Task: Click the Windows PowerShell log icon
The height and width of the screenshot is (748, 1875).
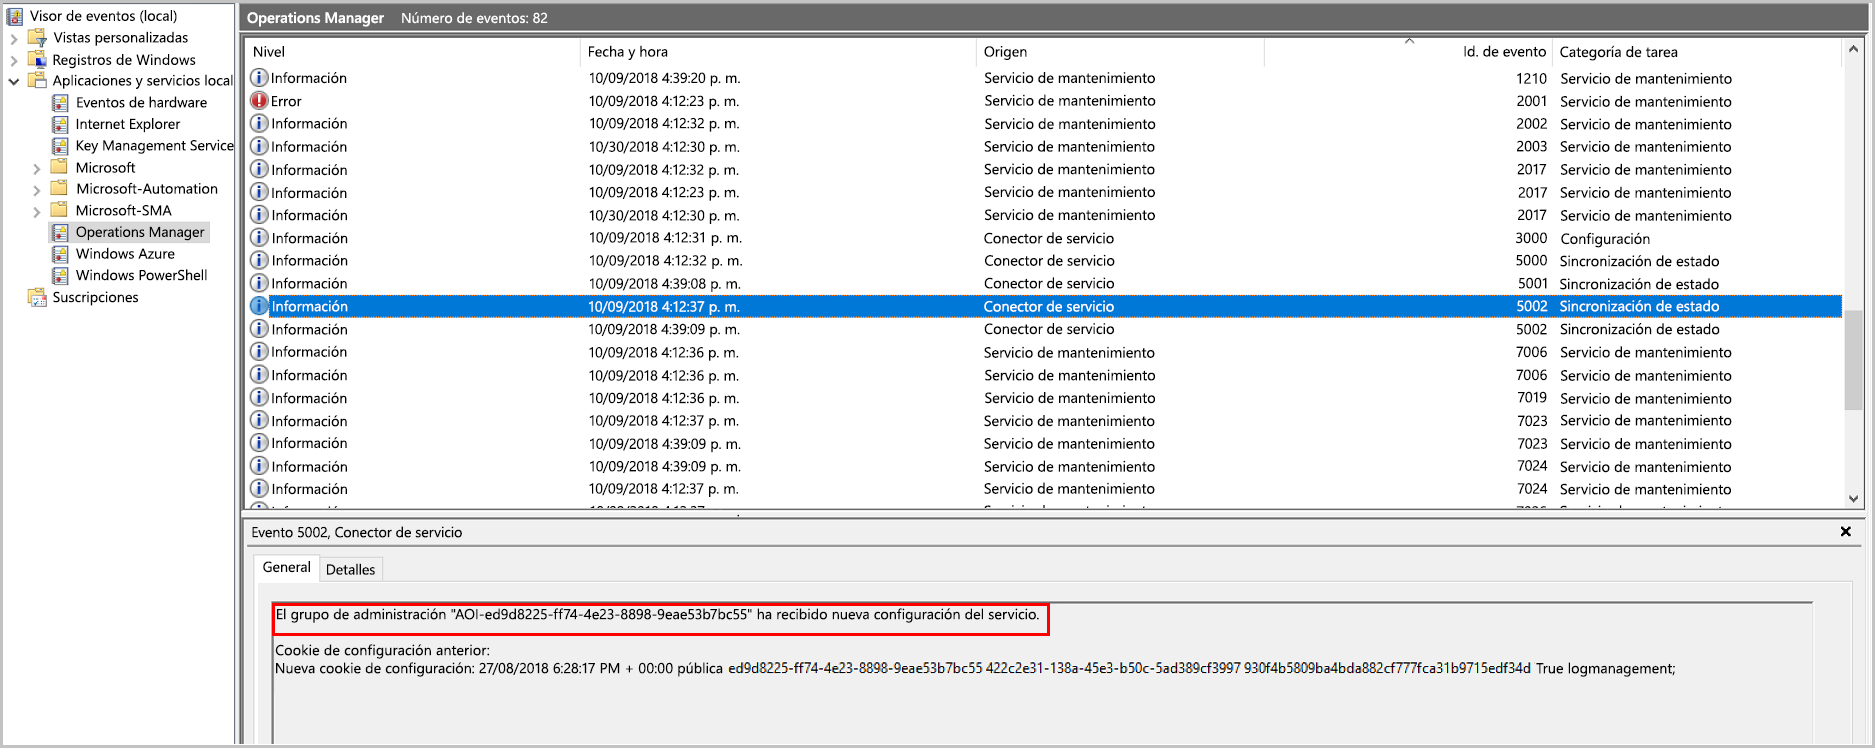Action: (60, 275)
